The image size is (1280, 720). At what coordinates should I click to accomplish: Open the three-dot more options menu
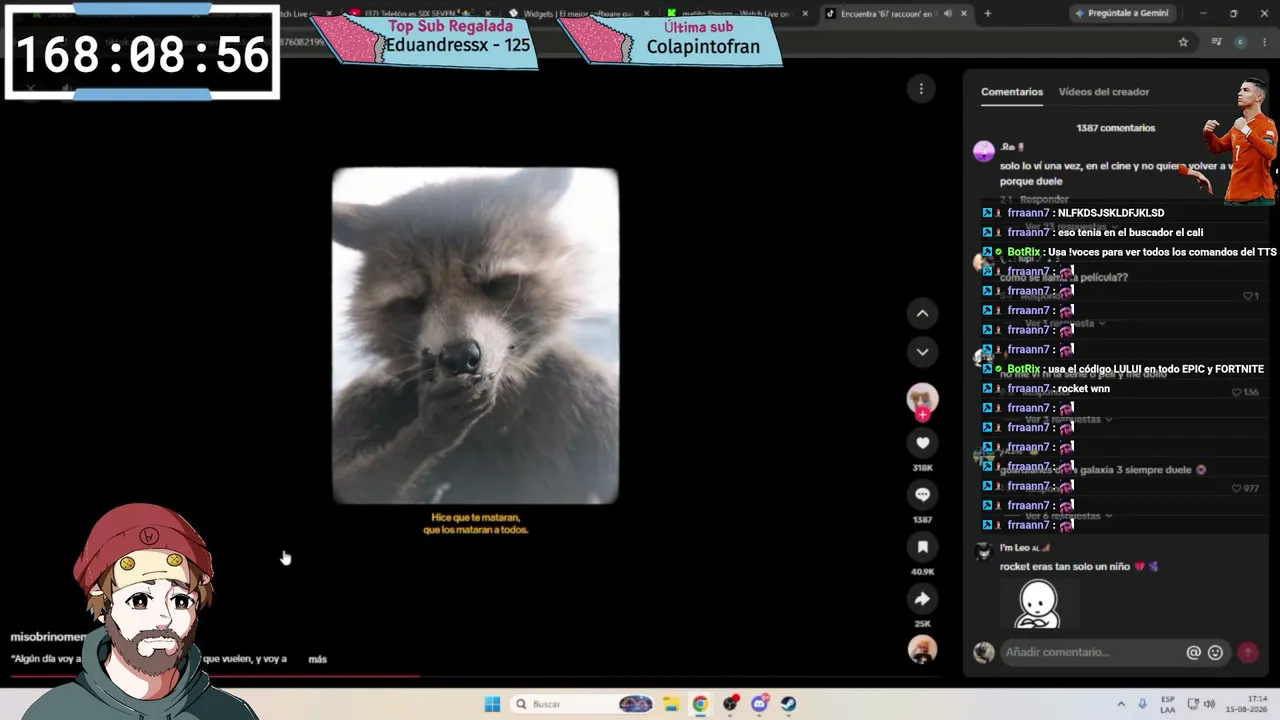[x=921, y=89]
